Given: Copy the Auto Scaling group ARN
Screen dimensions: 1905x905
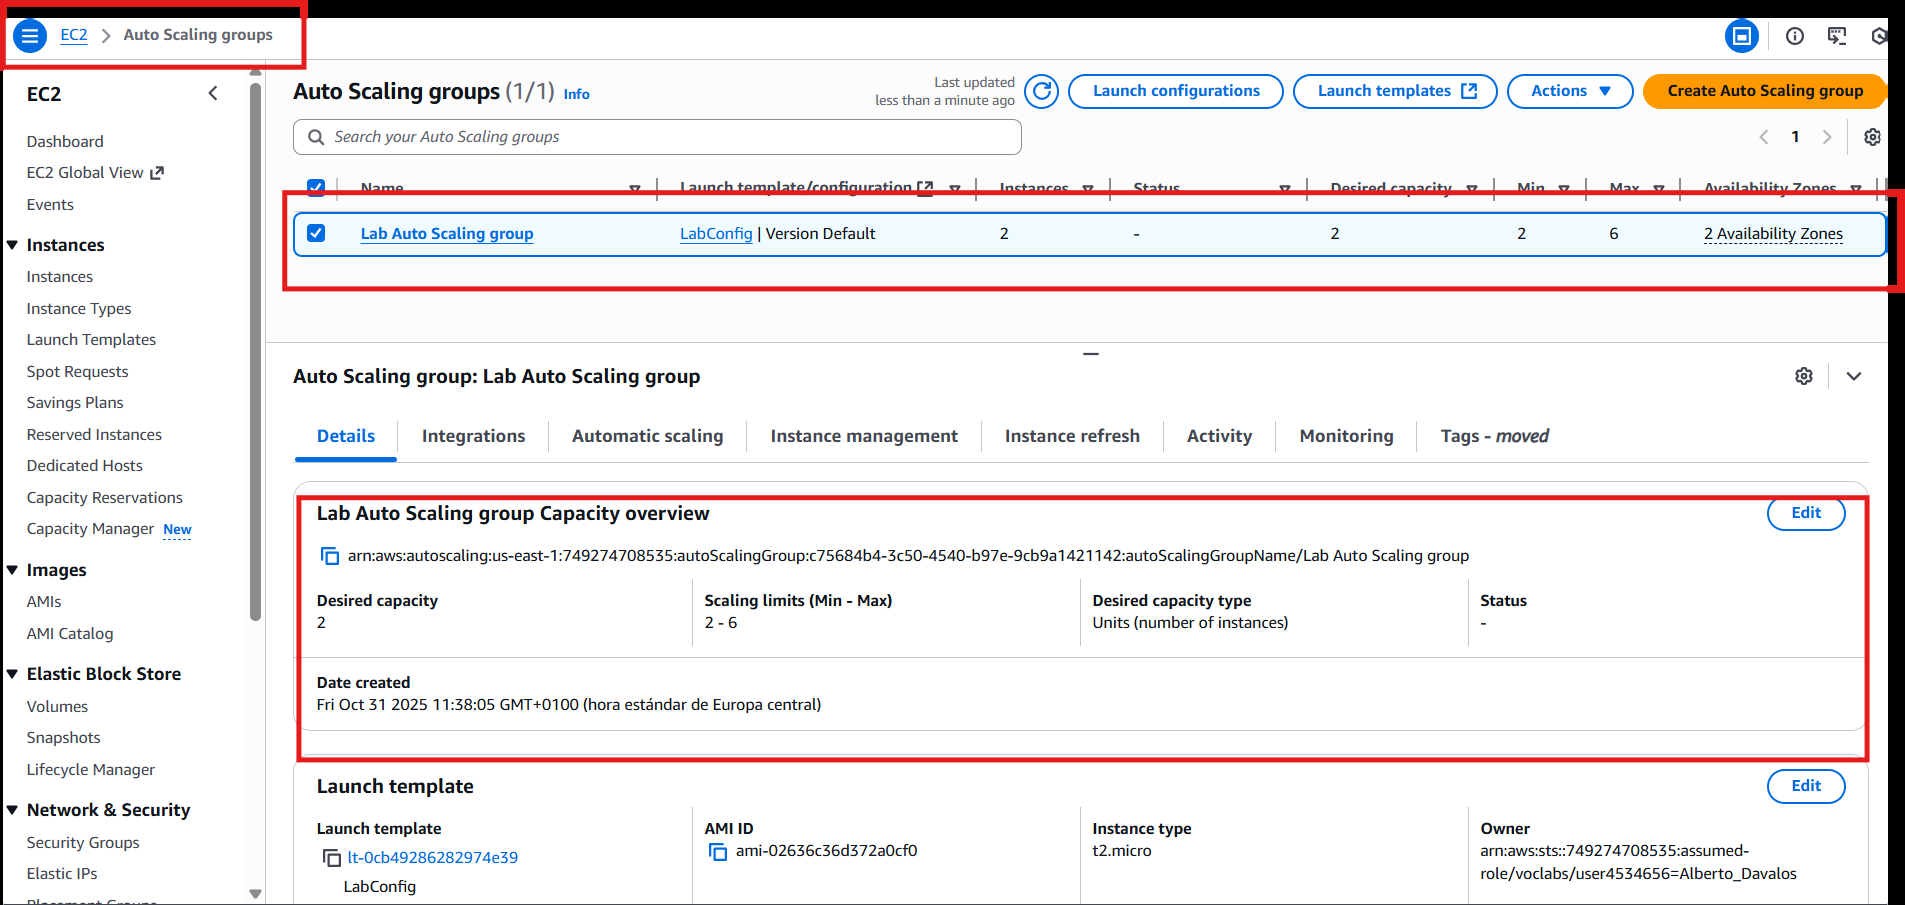Looking at the screenshot, I should pyautogui.click(x=329, y=556).
